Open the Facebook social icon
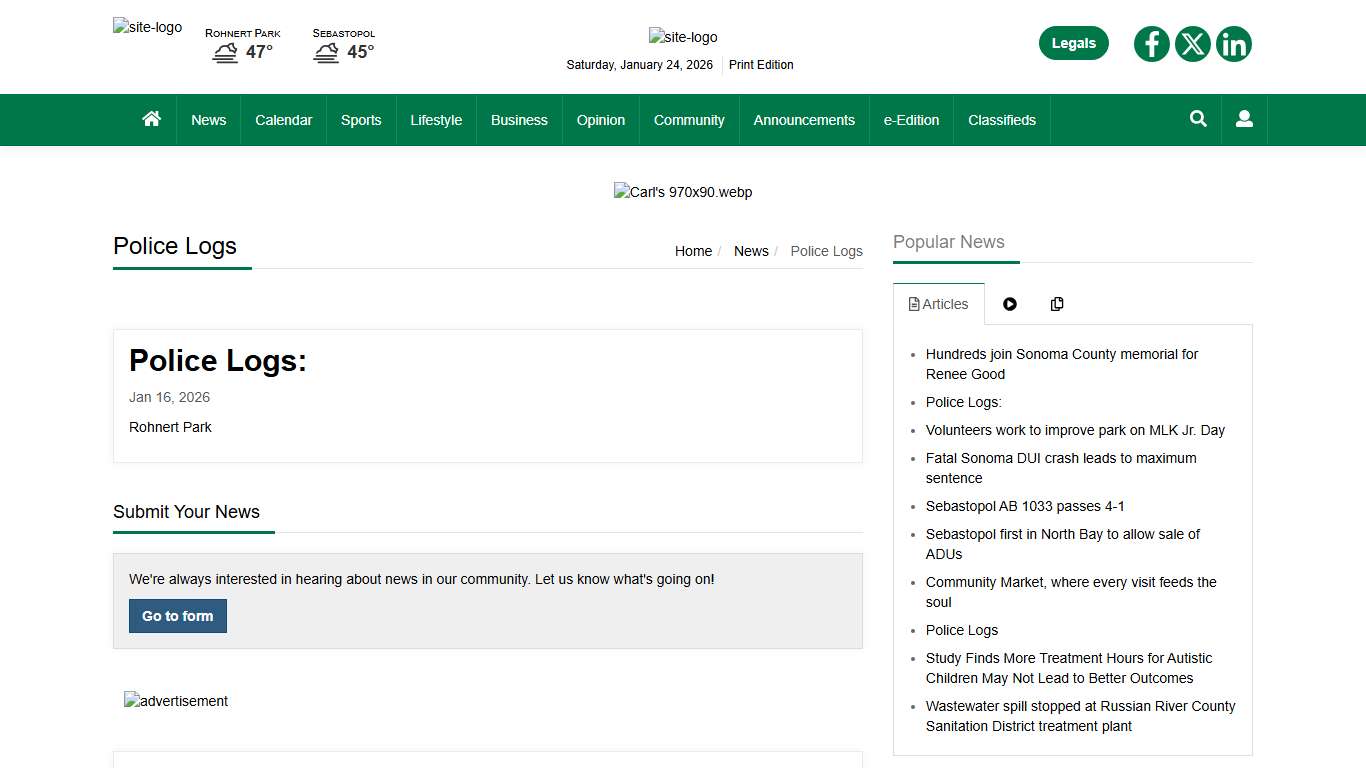The height and width of the screenshot is (768, 1366). [x=1151, y=44]
